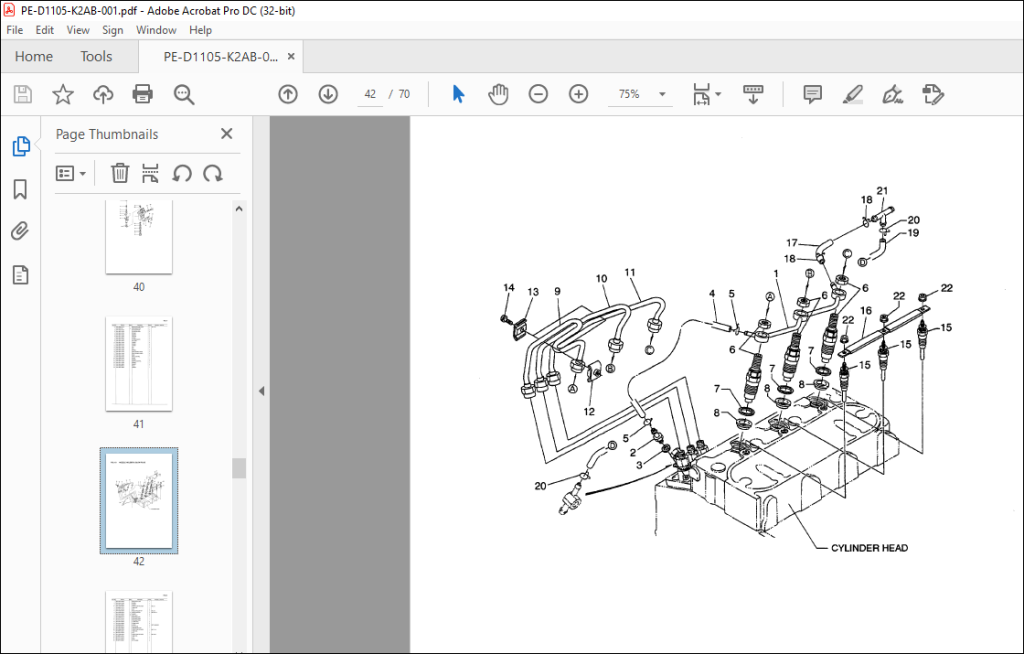Zoom in with the plus button
Image resolution: width=1024 pixels, height=654 pixels.
578,94
